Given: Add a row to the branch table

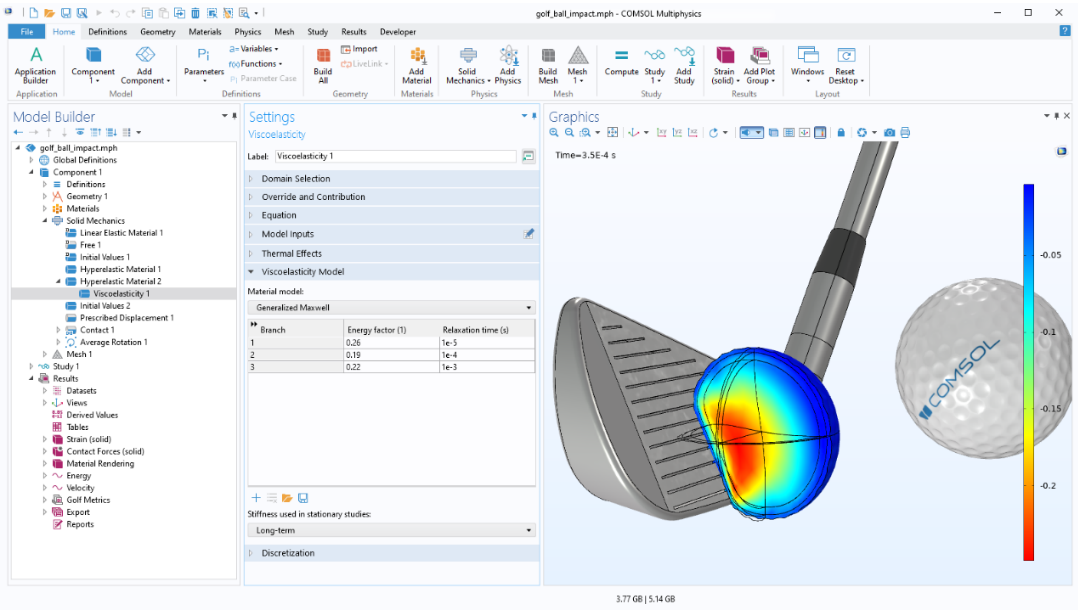Looking at the screenshot, I should pyautogui.click(x=256, y=498).
